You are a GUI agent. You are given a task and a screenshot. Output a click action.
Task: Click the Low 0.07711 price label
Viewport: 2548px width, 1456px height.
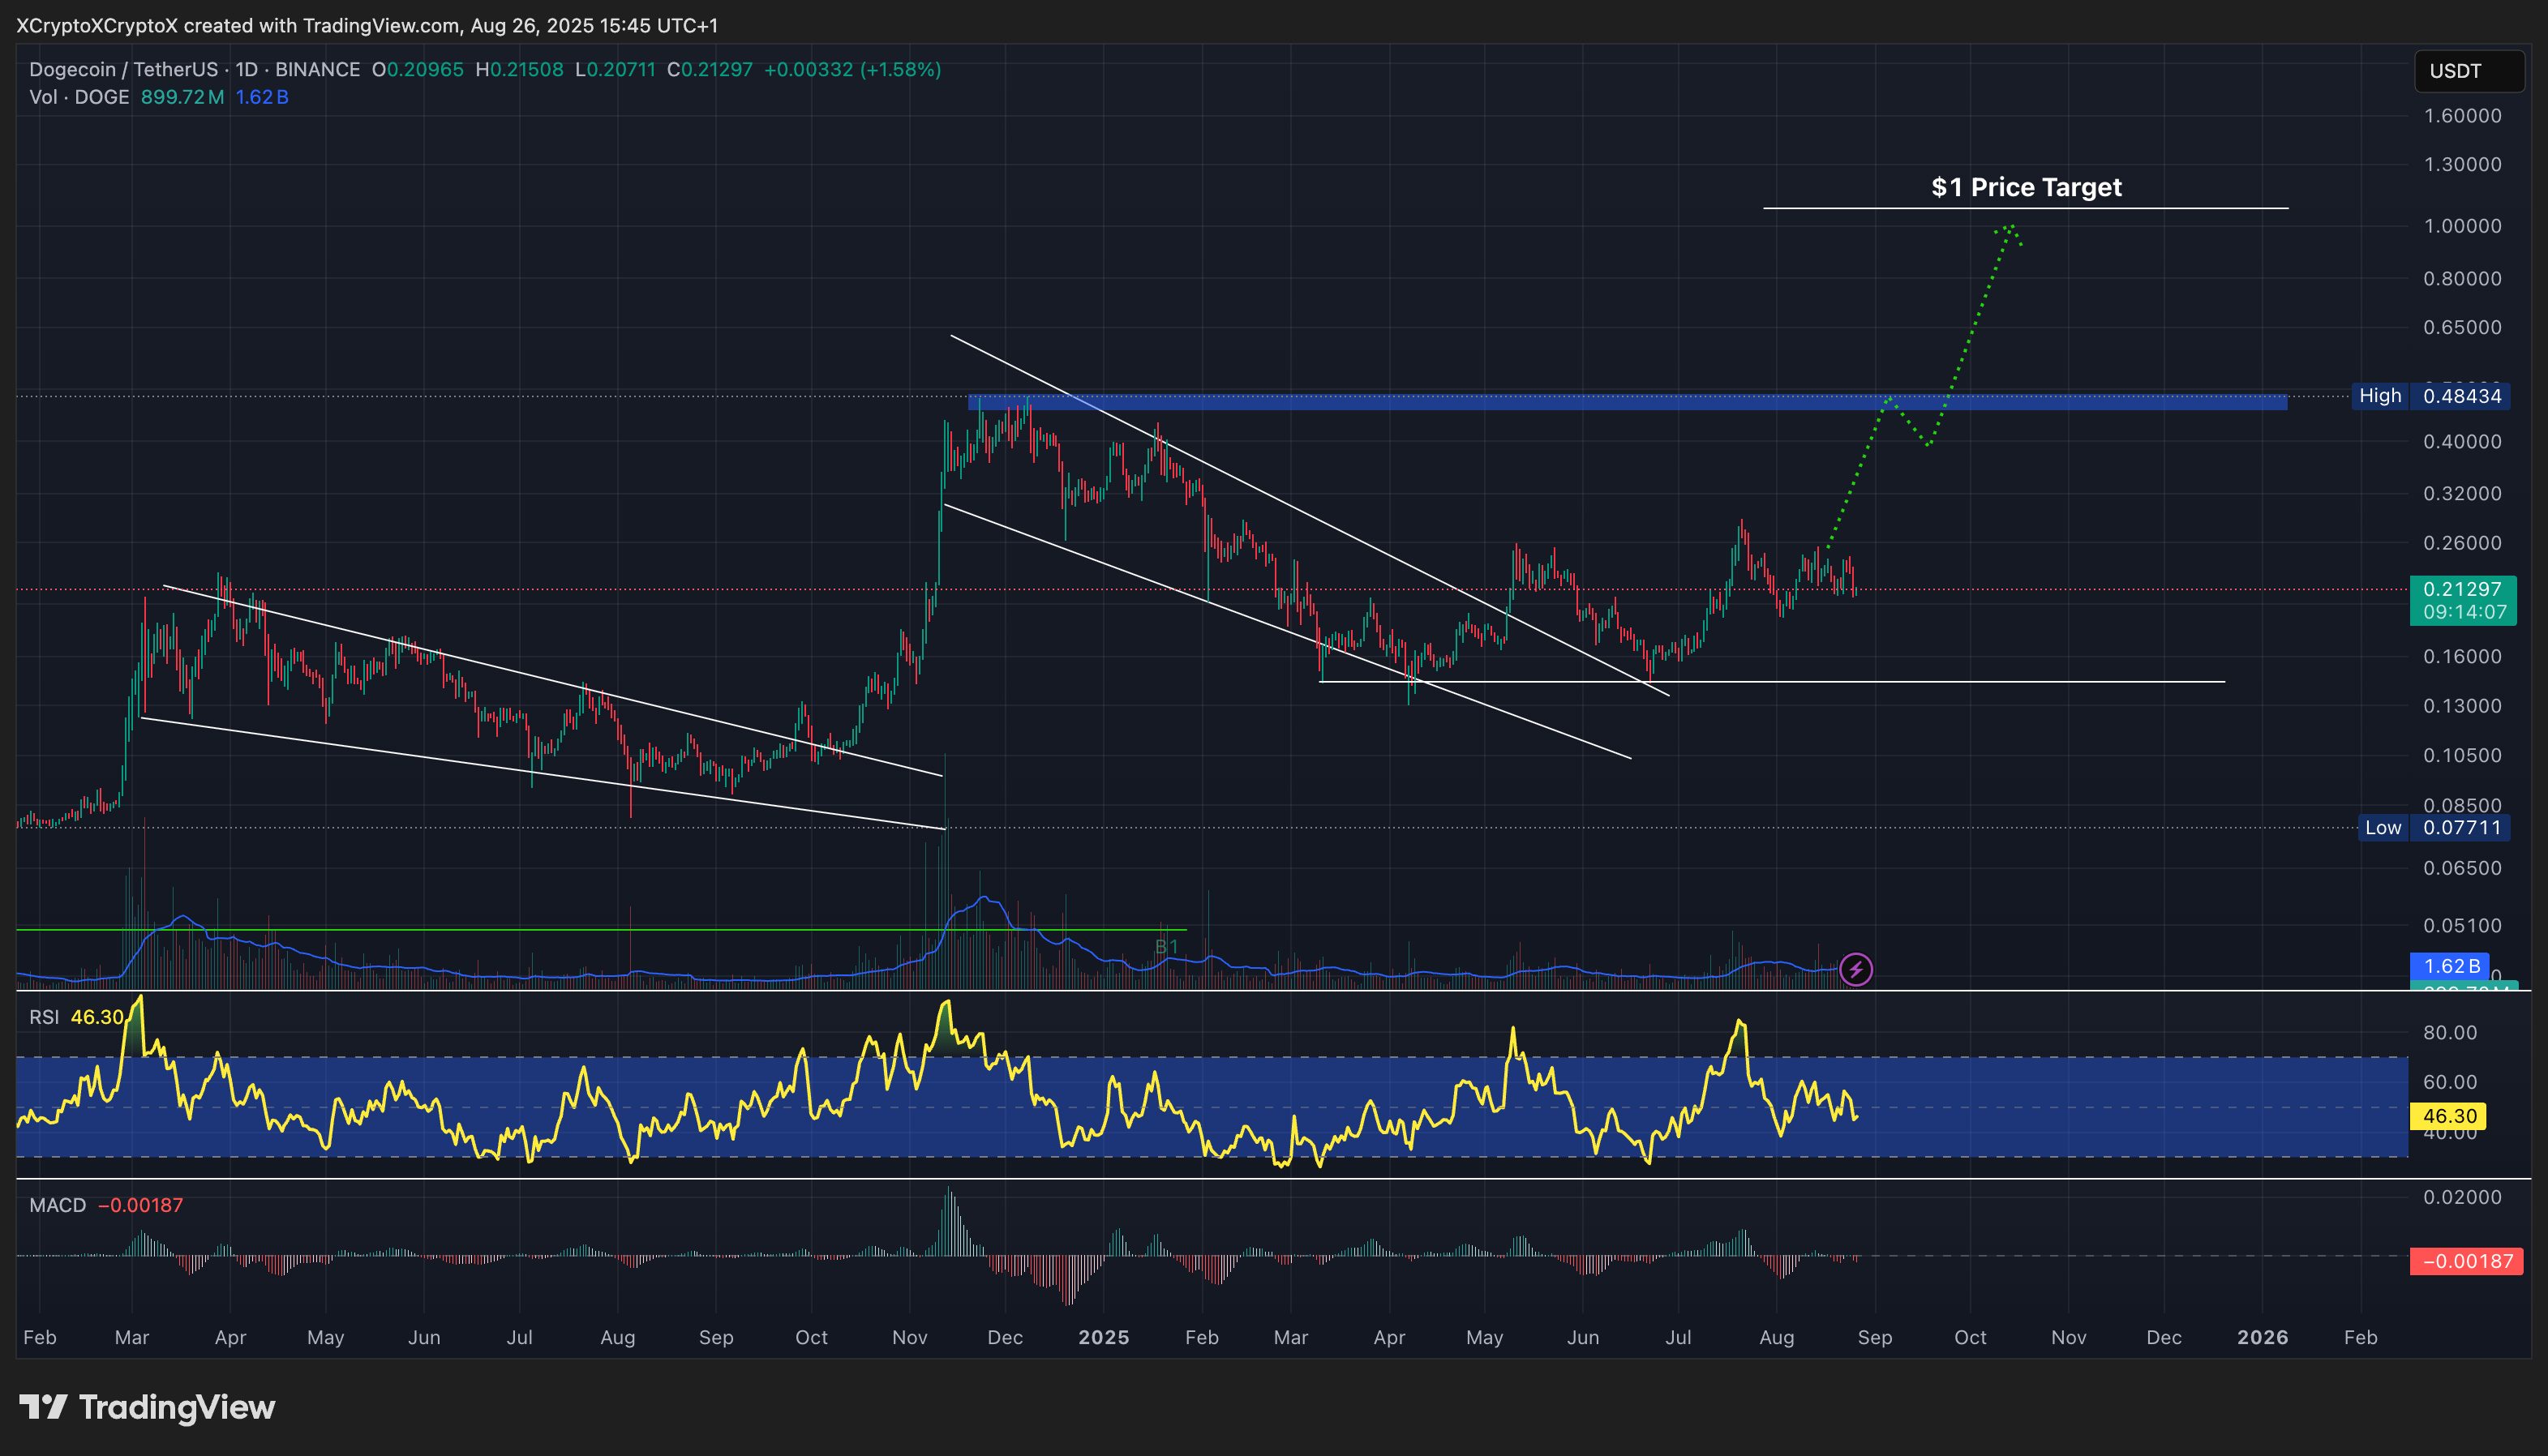click(2435, 828)
